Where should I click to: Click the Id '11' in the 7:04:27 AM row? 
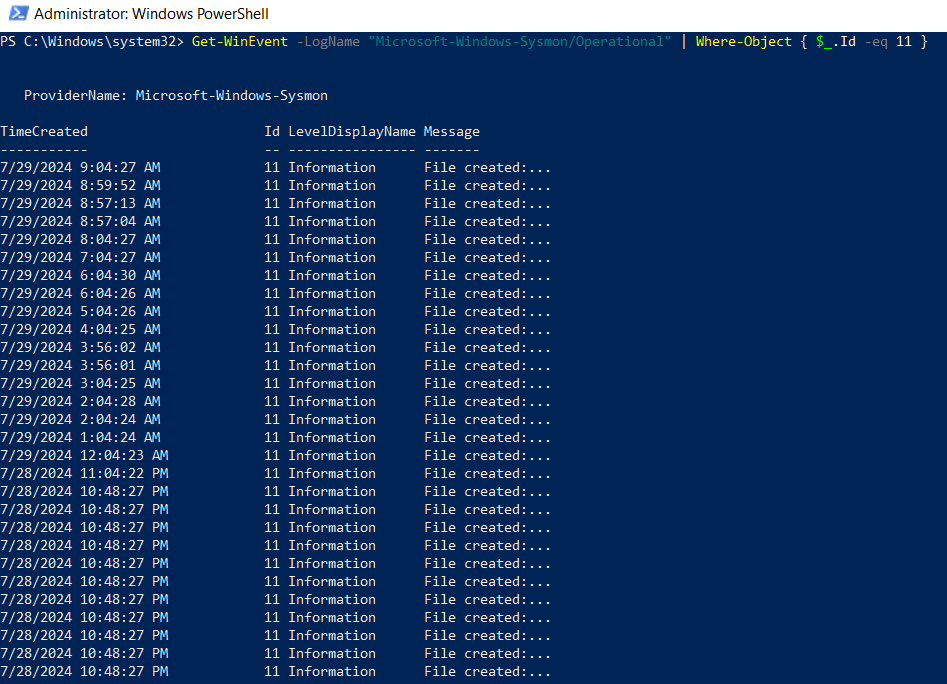tap(272, 258)
